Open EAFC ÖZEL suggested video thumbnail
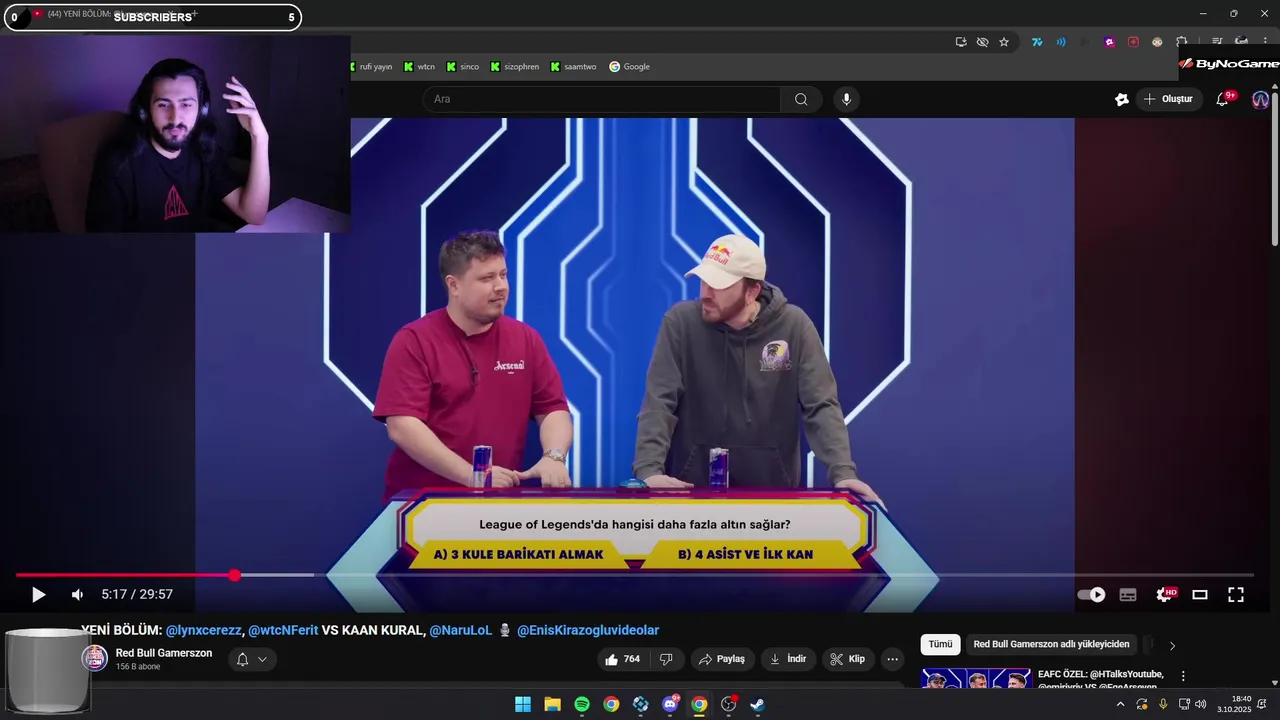This screenshot has width=1280, height=720. (976, 679)
